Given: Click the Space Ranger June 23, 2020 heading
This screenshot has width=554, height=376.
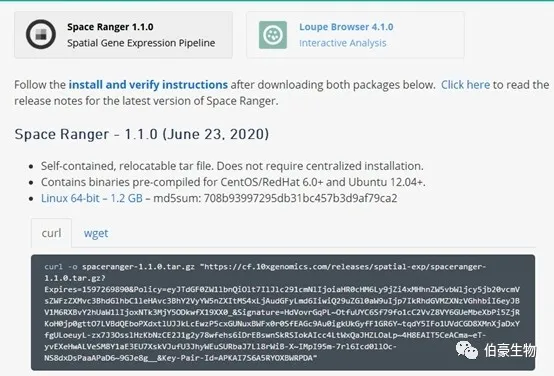Looking at the screenshot, I should (142, 134).
